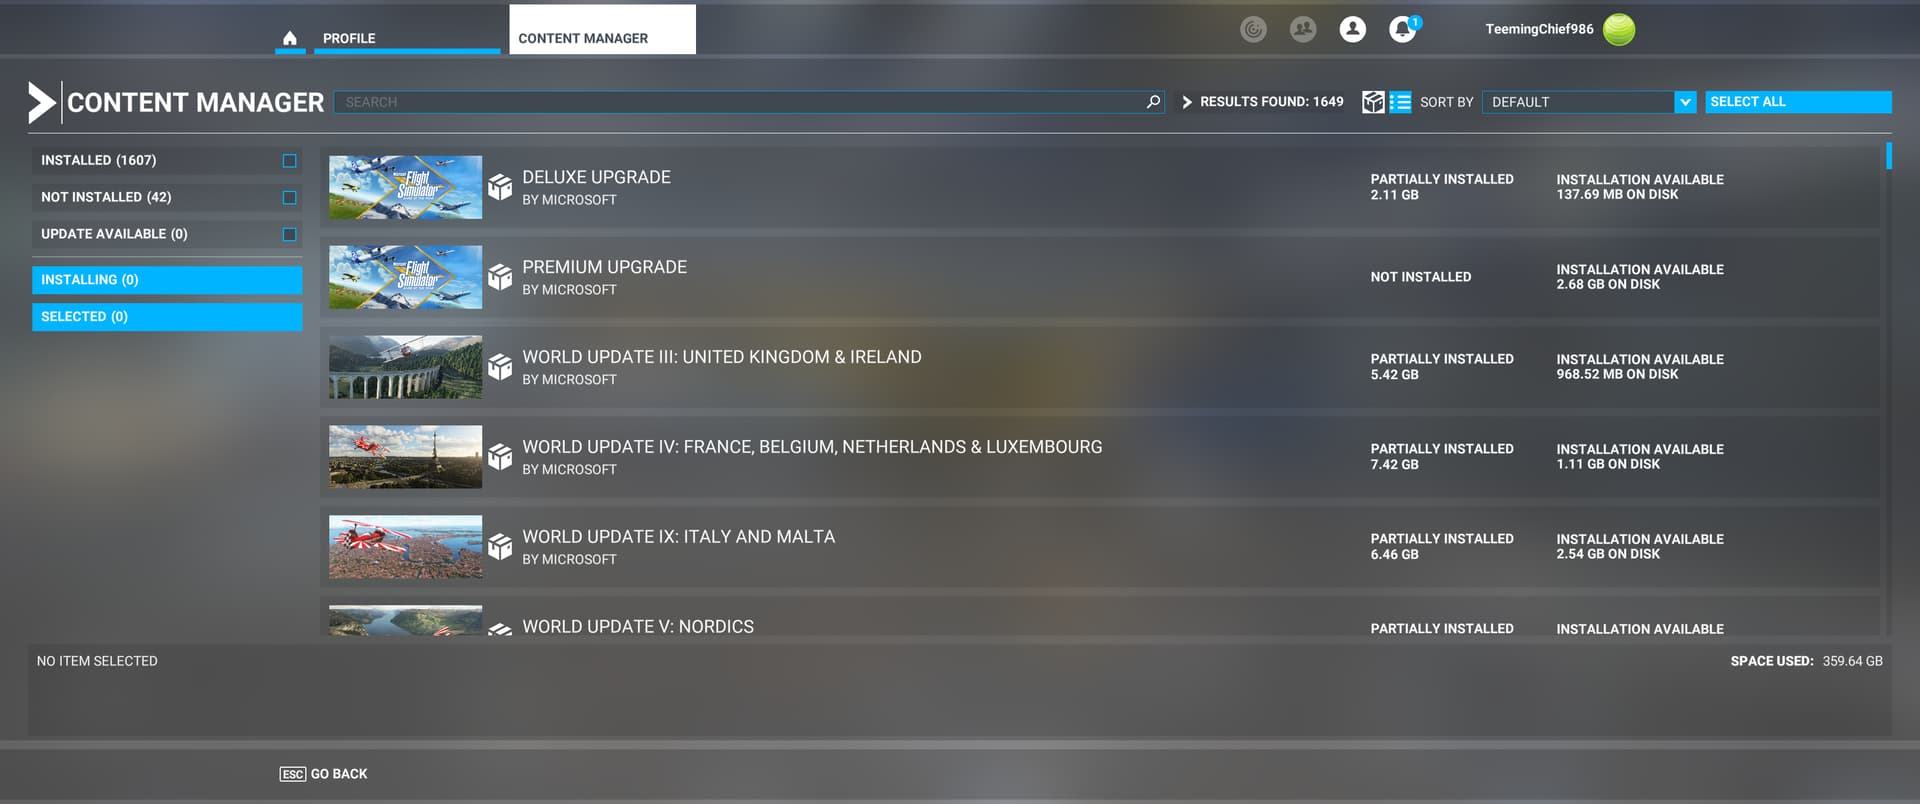Image resolution: width=1920 pixels, height=804 pixels.
Task: Click the Premium Upgrade thumbnail
Action: pos(405,277)
